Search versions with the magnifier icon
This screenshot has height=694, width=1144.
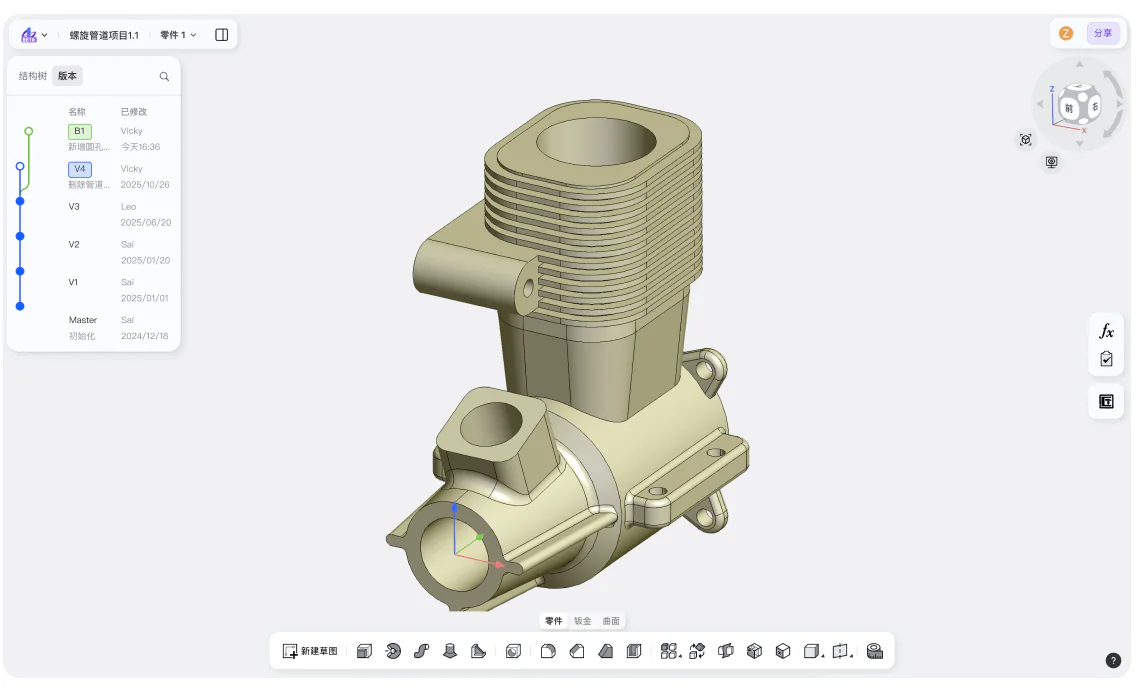coord(164,77)
